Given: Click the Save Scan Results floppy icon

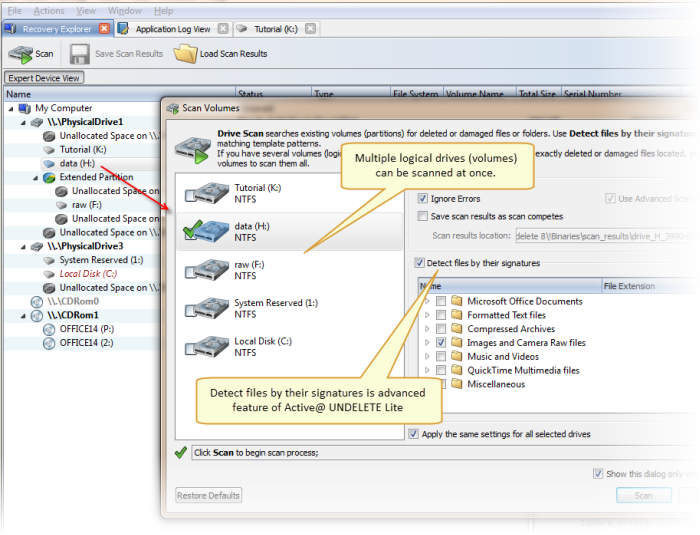Looking at the screenshot, I should [x=79, y=54].
